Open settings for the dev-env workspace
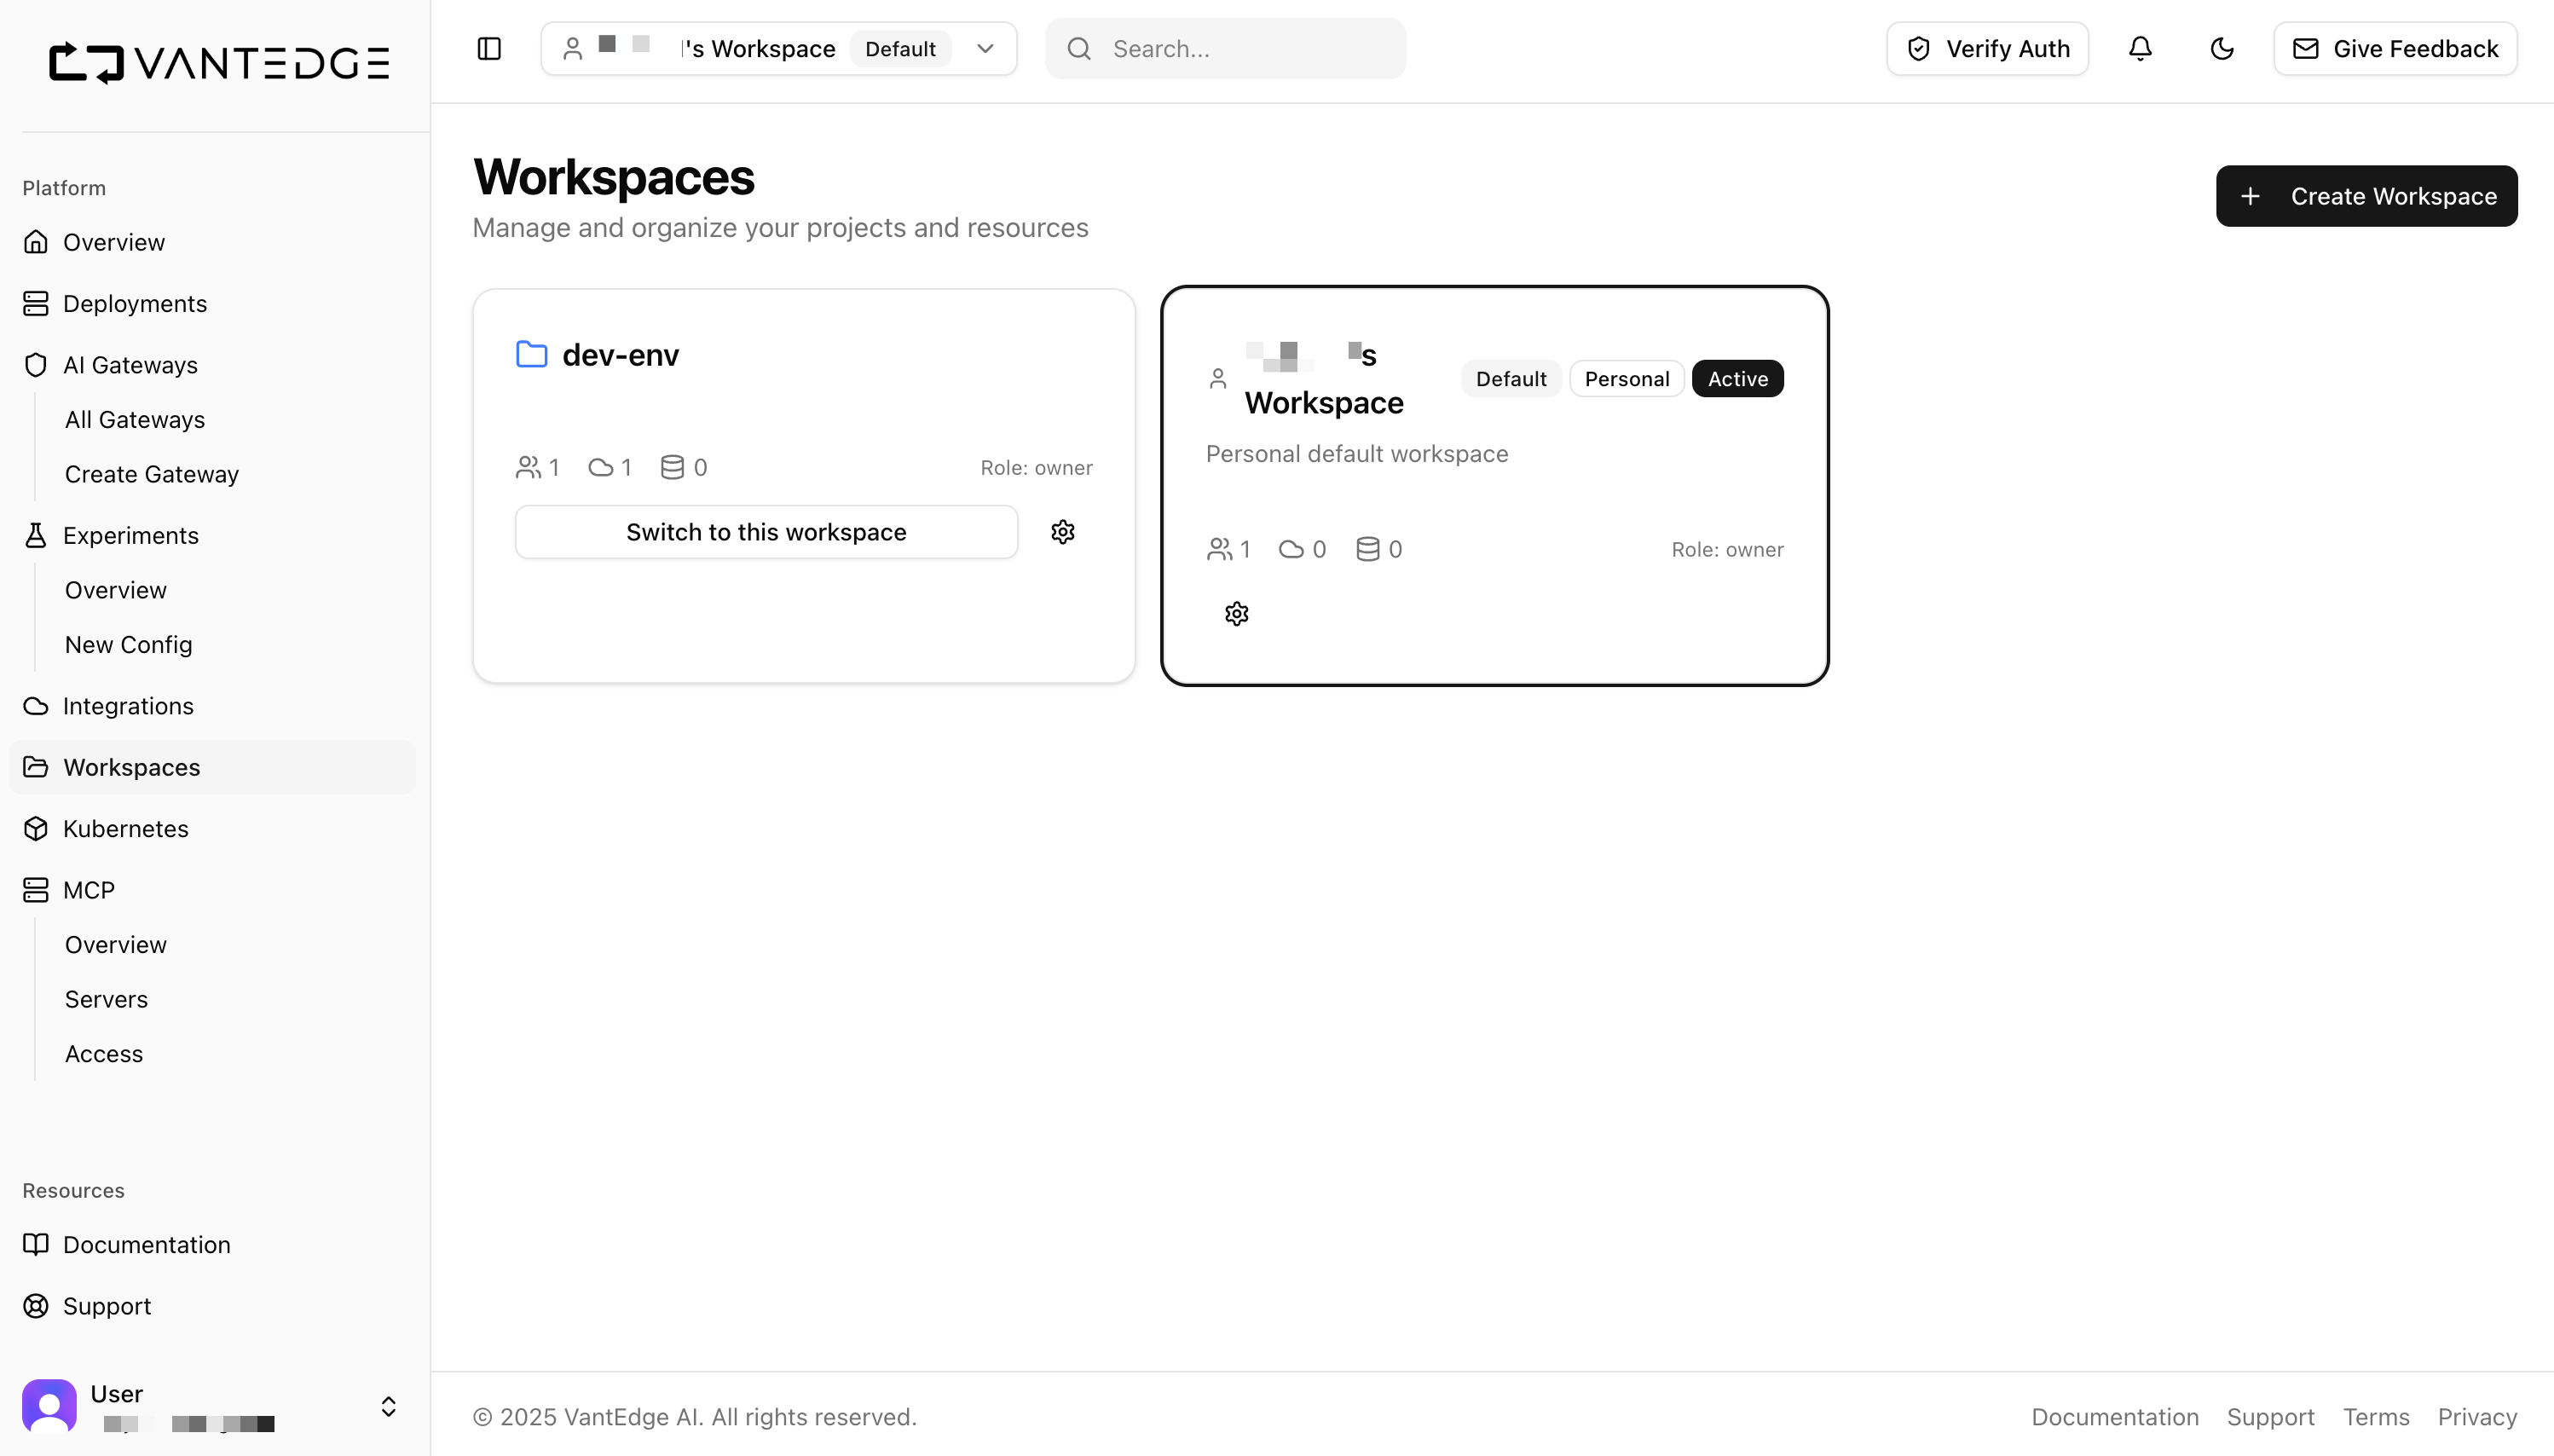Viewport: 2554px width, 1456px height. [1062, 531]
